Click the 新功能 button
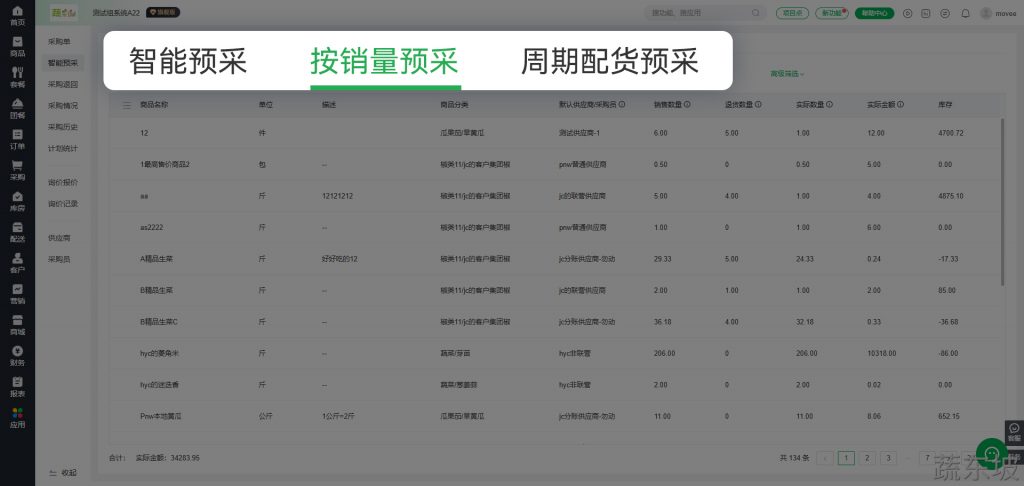 tap(831, 14)
